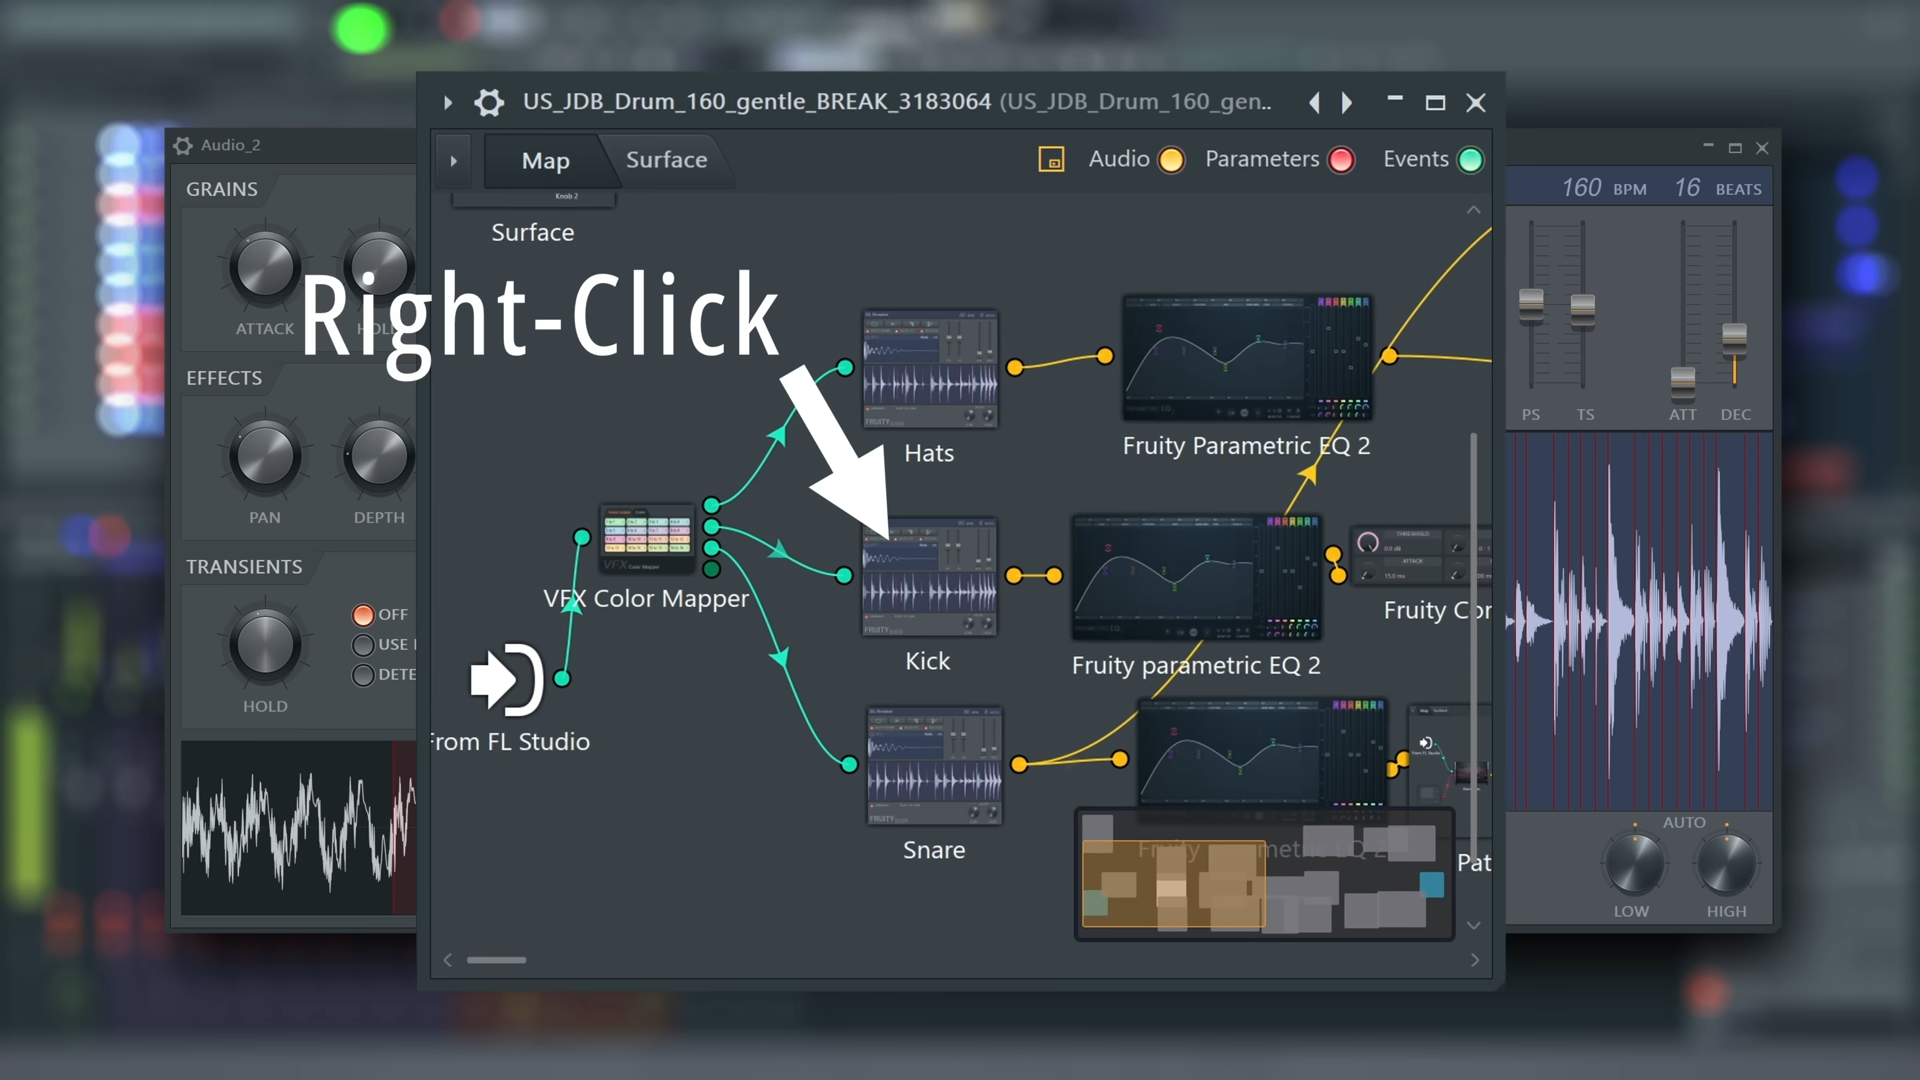Select the Snare plugin node

point(934,766)
